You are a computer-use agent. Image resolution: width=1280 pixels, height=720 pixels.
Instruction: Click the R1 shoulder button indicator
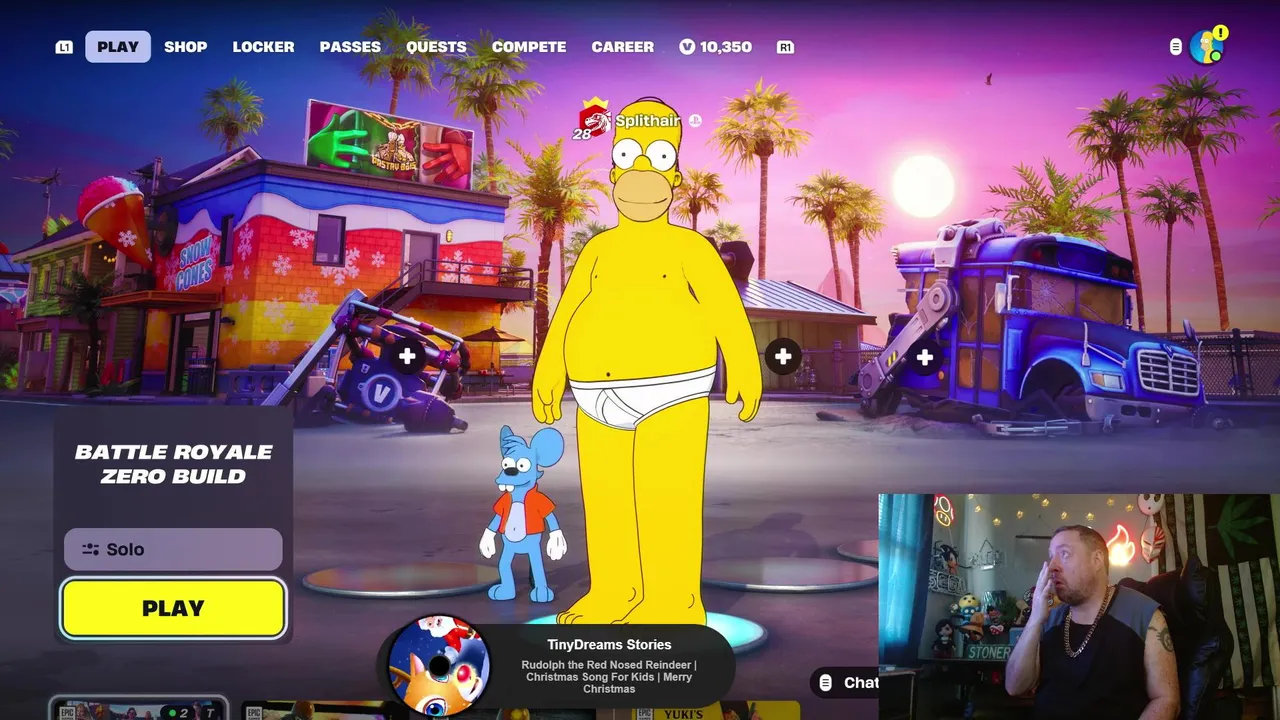point(785,47)
